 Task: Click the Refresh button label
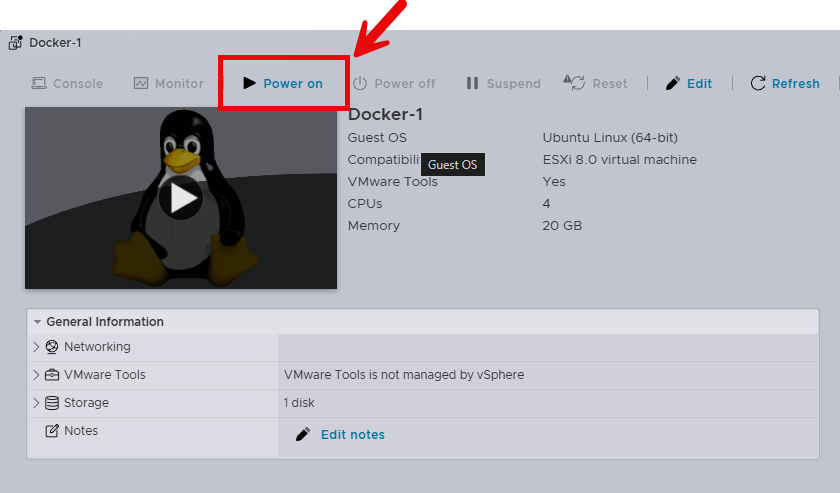(796, 84)
